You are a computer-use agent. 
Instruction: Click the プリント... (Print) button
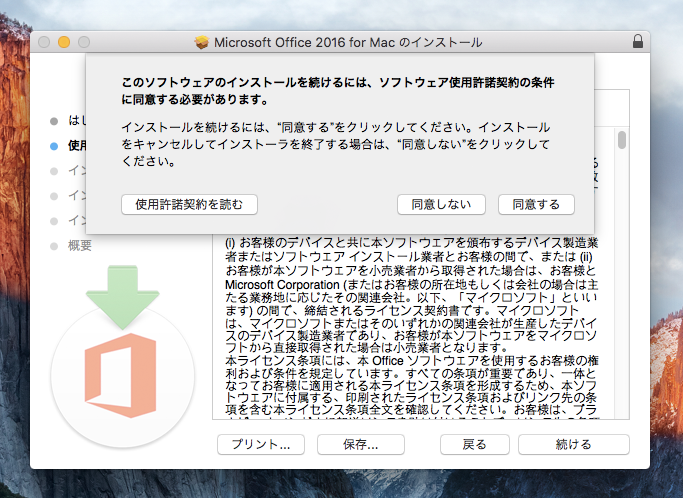(261, 444)
